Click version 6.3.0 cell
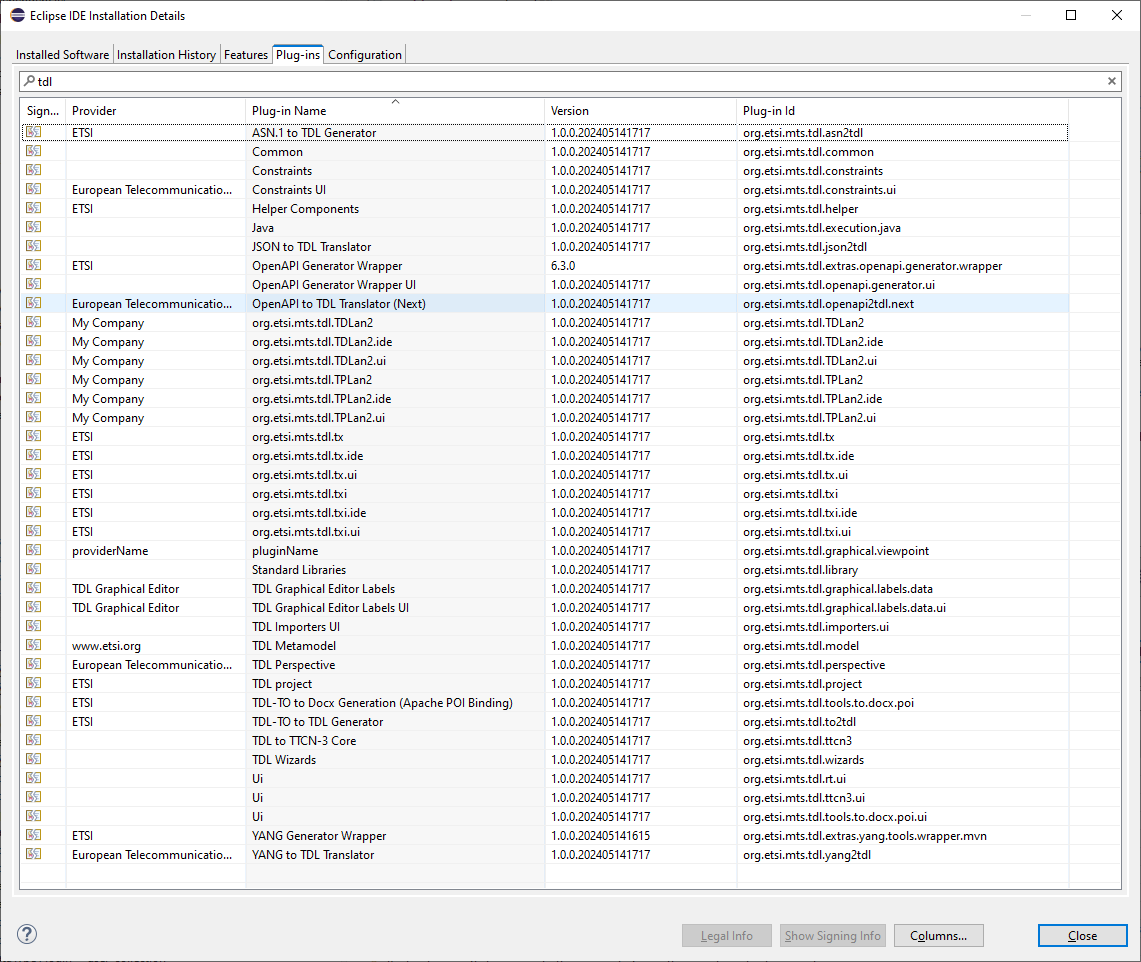Viewport: 1141px width, 962px height. click(562, 266)
